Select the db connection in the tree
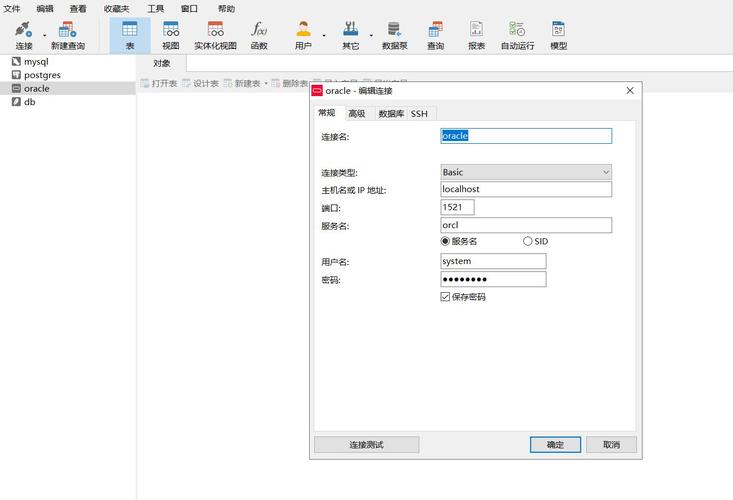Viewport: 733px width, 500px height. coord(68,102)
